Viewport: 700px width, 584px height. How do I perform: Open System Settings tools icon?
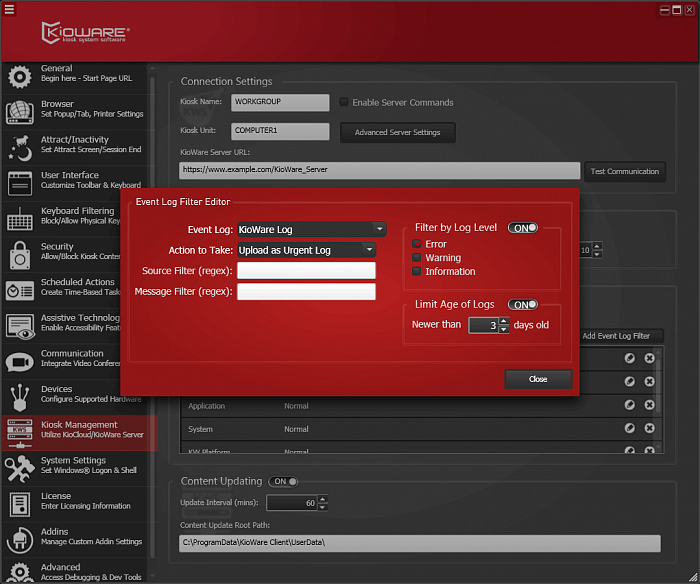(x=19, y=469)
